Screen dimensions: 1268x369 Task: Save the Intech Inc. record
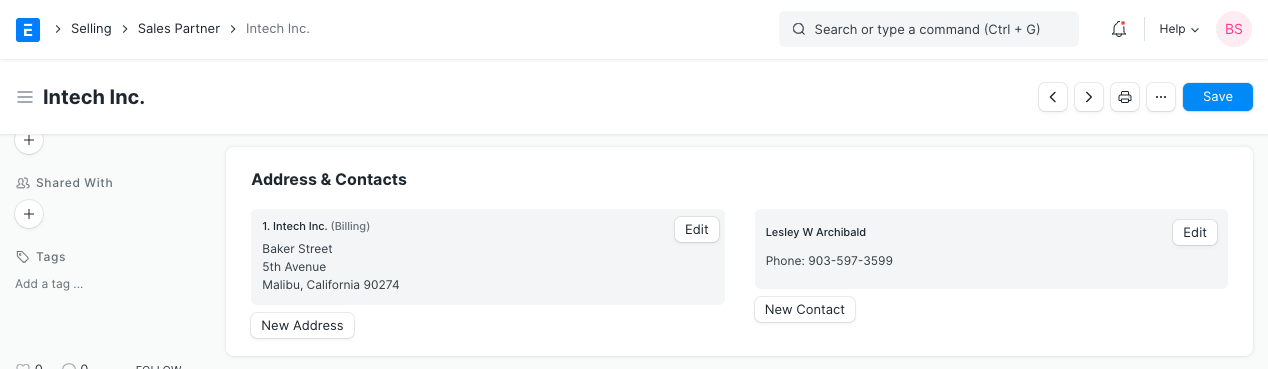point(1218,97)
